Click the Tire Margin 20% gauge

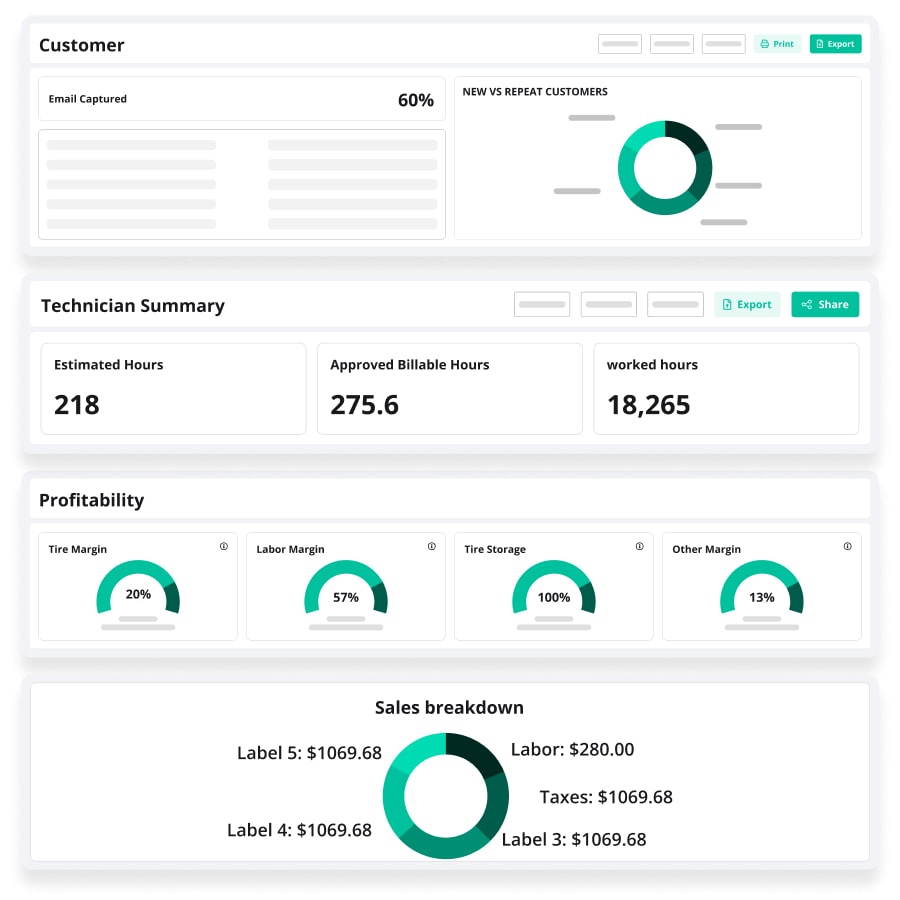point(138,594)
